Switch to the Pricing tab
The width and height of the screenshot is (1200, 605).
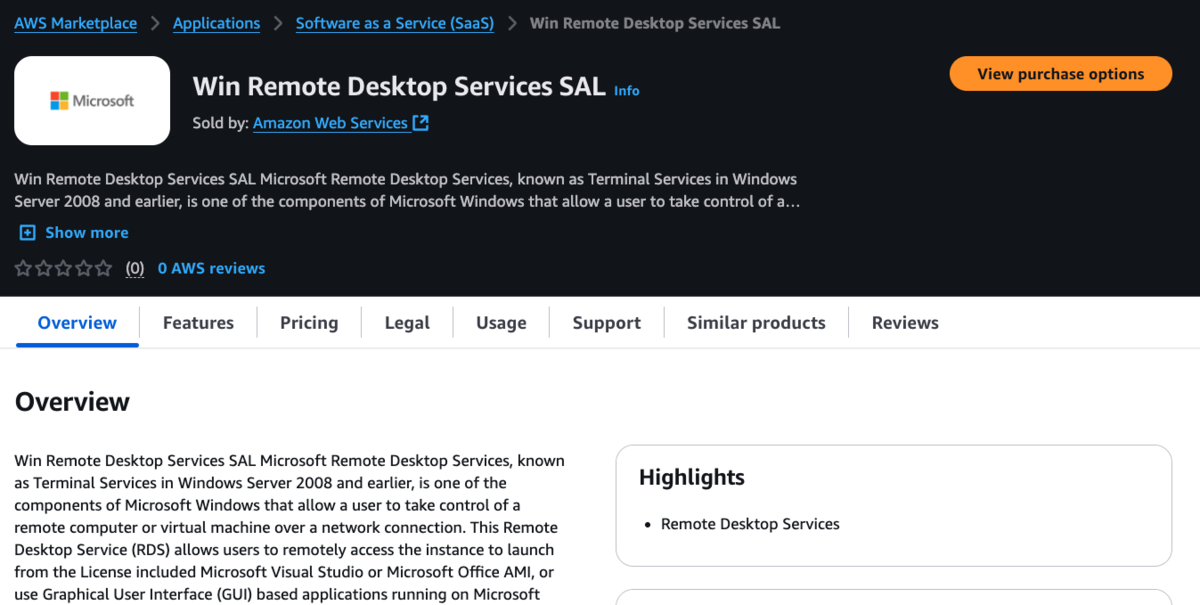pos(309,323)
